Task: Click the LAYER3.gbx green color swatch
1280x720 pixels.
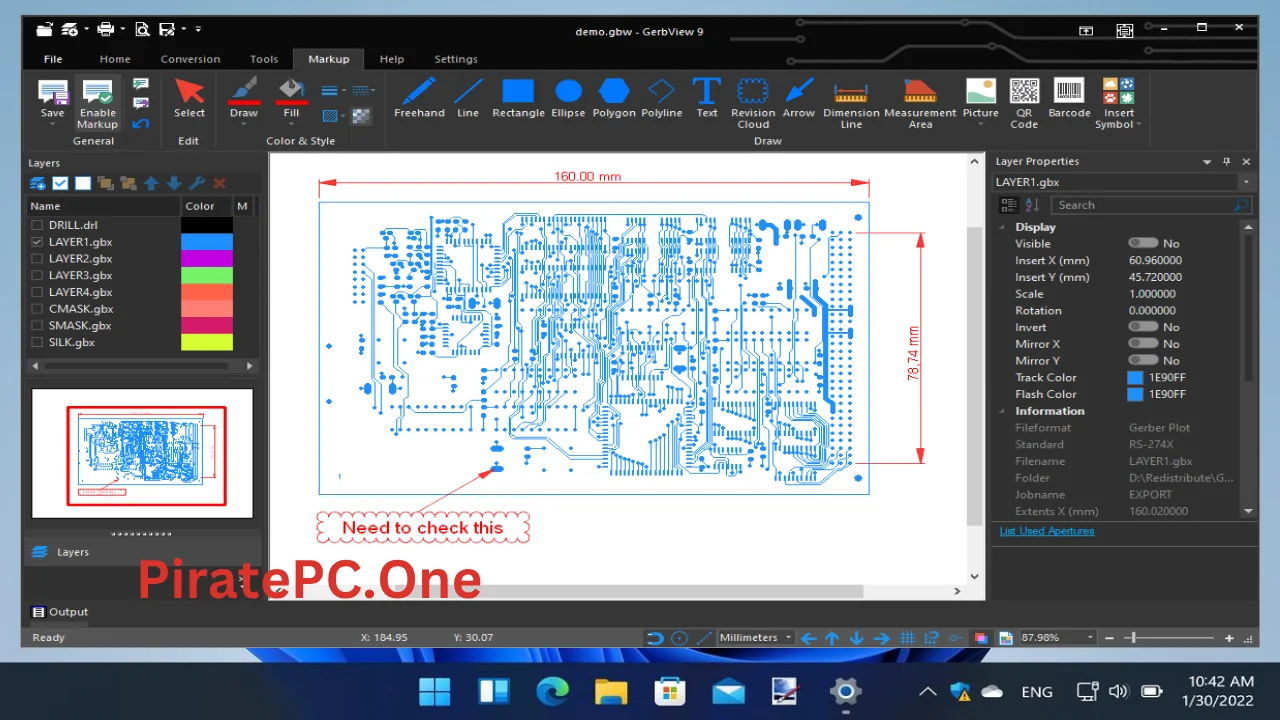Action: (x=207, y=275)
